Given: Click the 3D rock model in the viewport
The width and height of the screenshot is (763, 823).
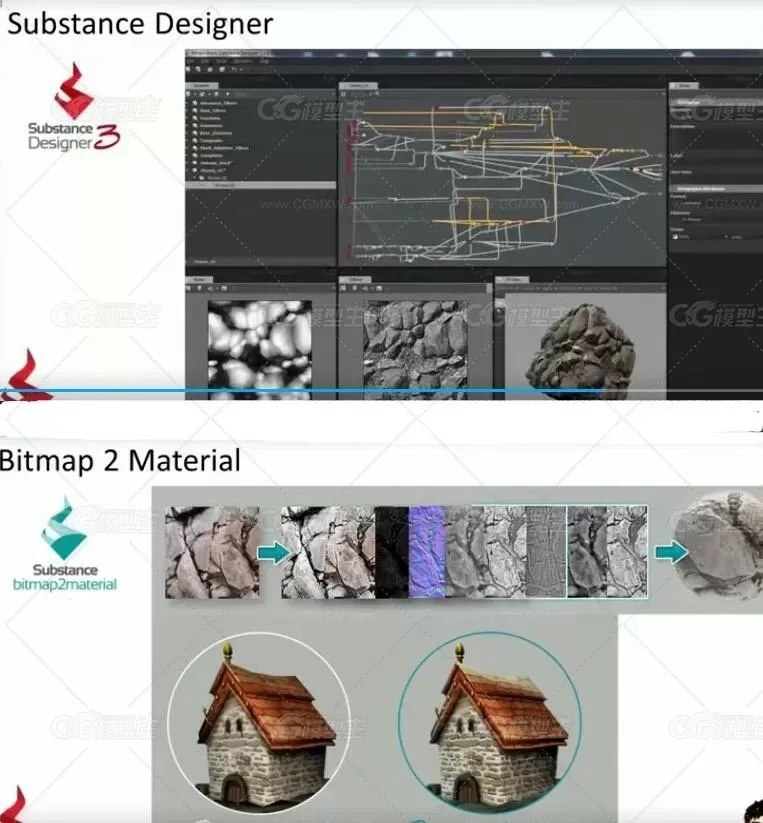Looking at the screenshot, I should (x=579, y=351).
